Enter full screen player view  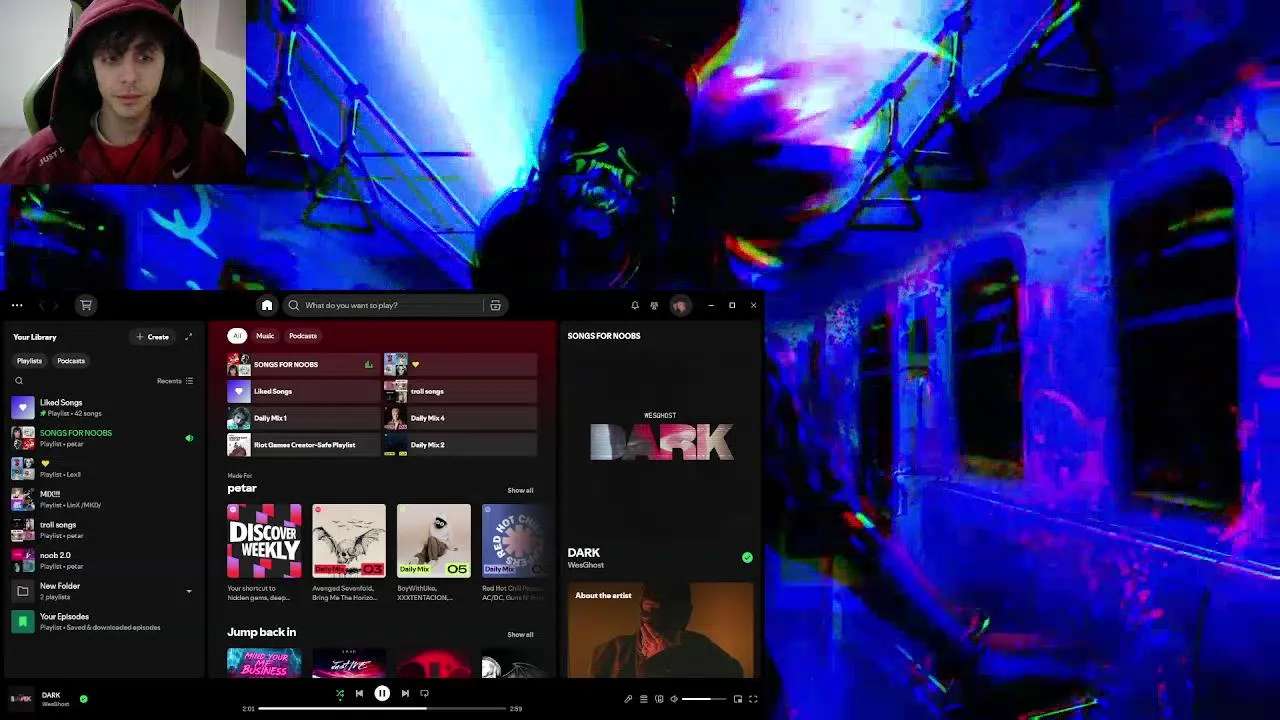coord(753,699)
